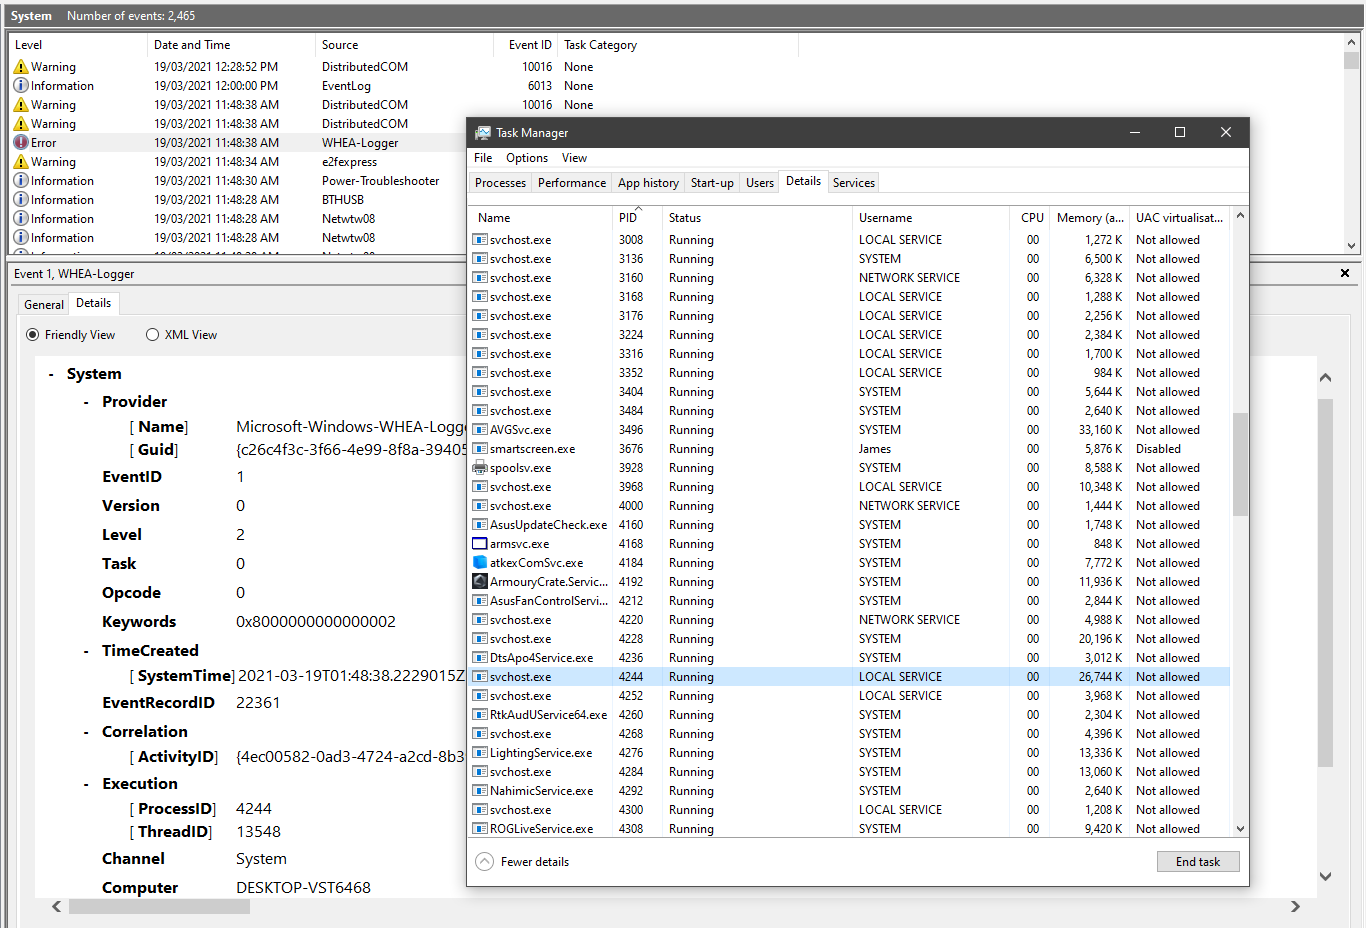1366x928 pixels.
Task: Collapse the Provider node
Action: click(x=86, y=402)
